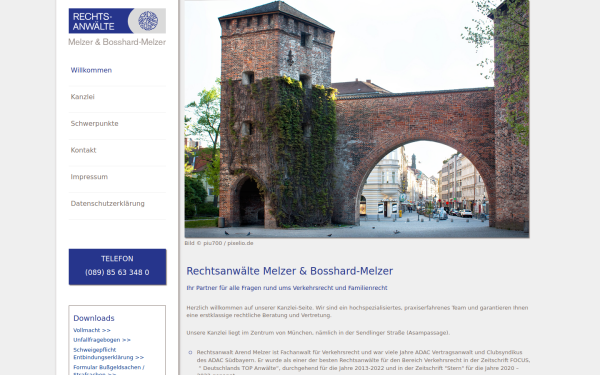
Task: Go to Schwerpunkte in the navigation
Action: 94,124
